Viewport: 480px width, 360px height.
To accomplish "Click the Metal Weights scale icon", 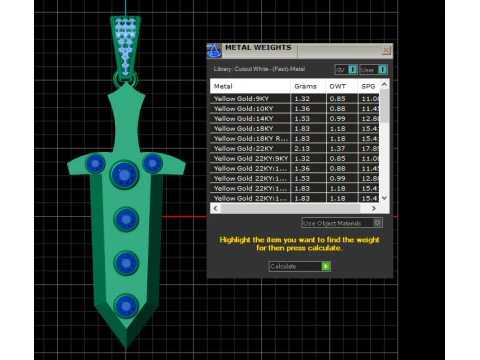I will pyautogui.click(x=213, y=51).
